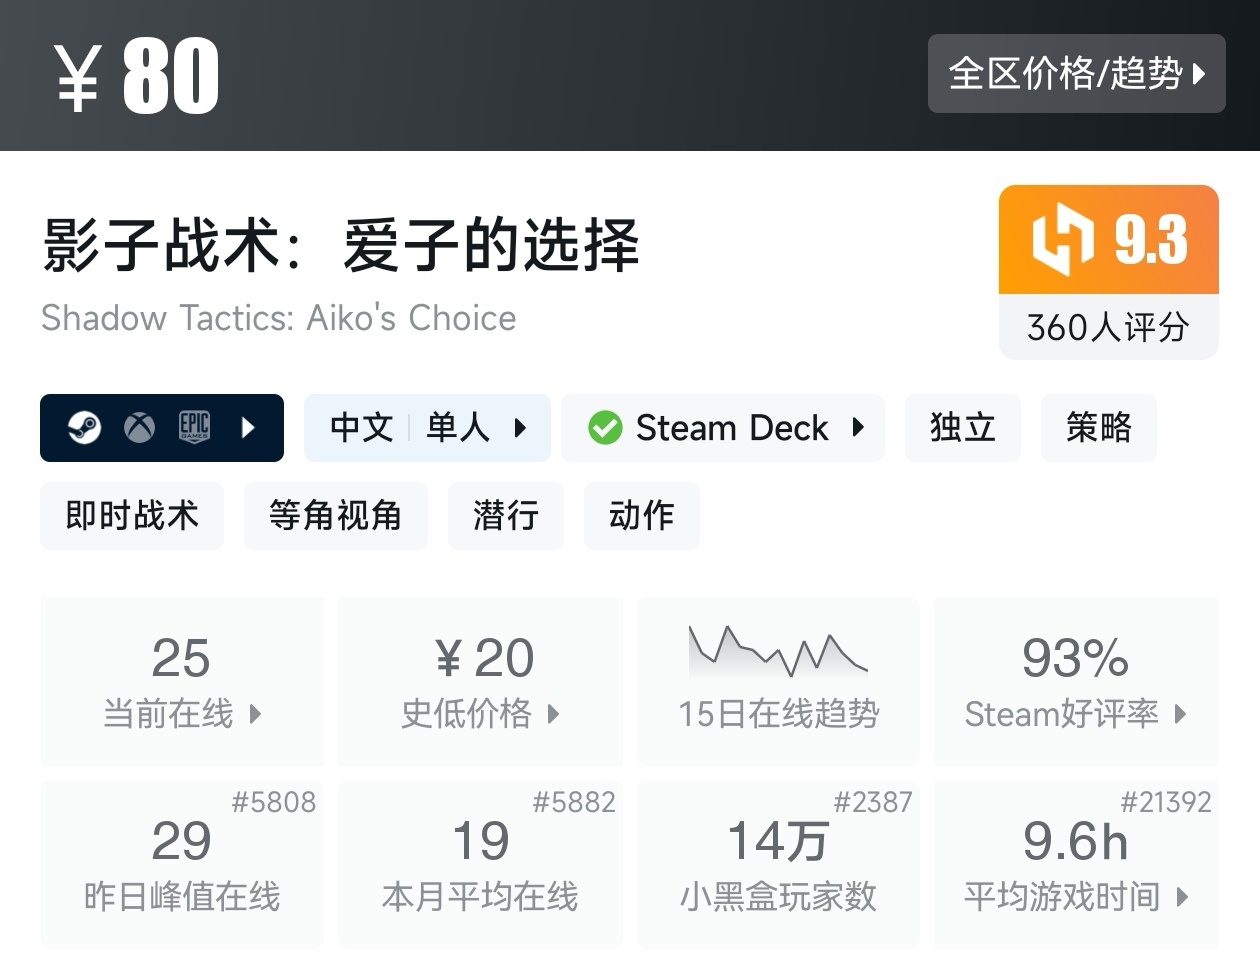Select the 等角视角 tag

coord(335,516)
